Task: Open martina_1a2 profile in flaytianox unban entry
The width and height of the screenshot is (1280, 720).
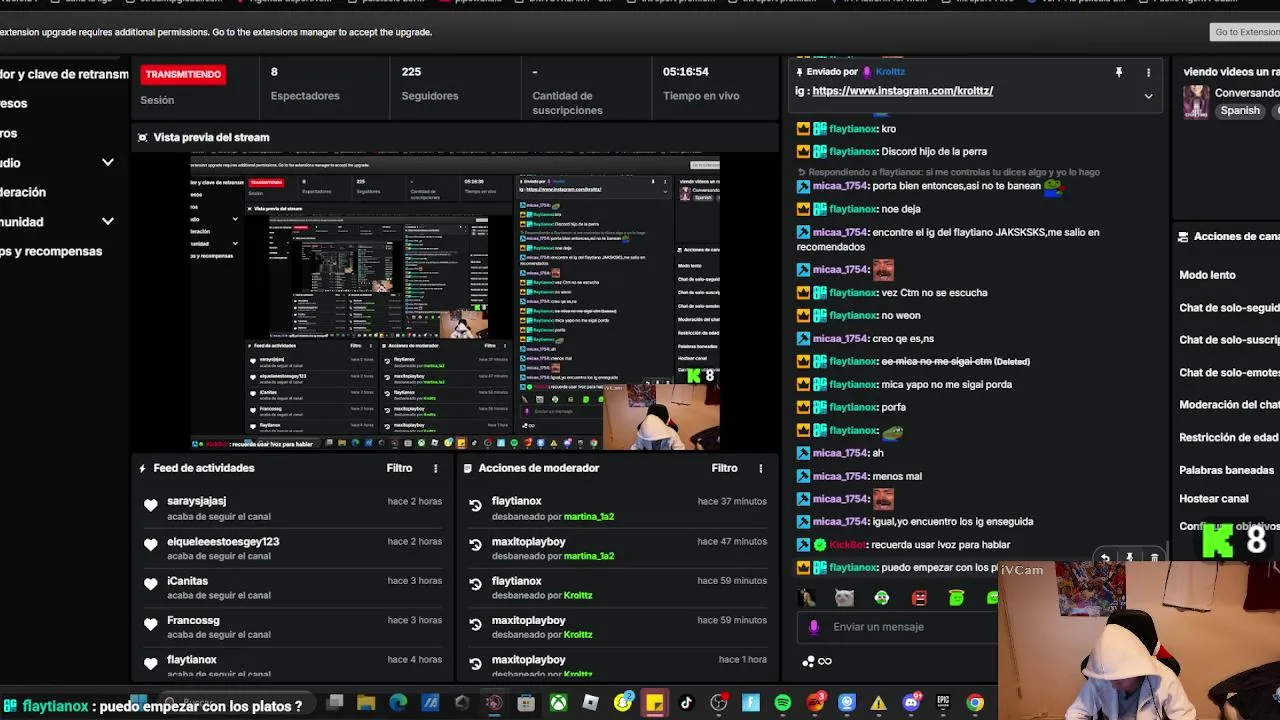Action: pyautogui.click(x=588, y=517)
